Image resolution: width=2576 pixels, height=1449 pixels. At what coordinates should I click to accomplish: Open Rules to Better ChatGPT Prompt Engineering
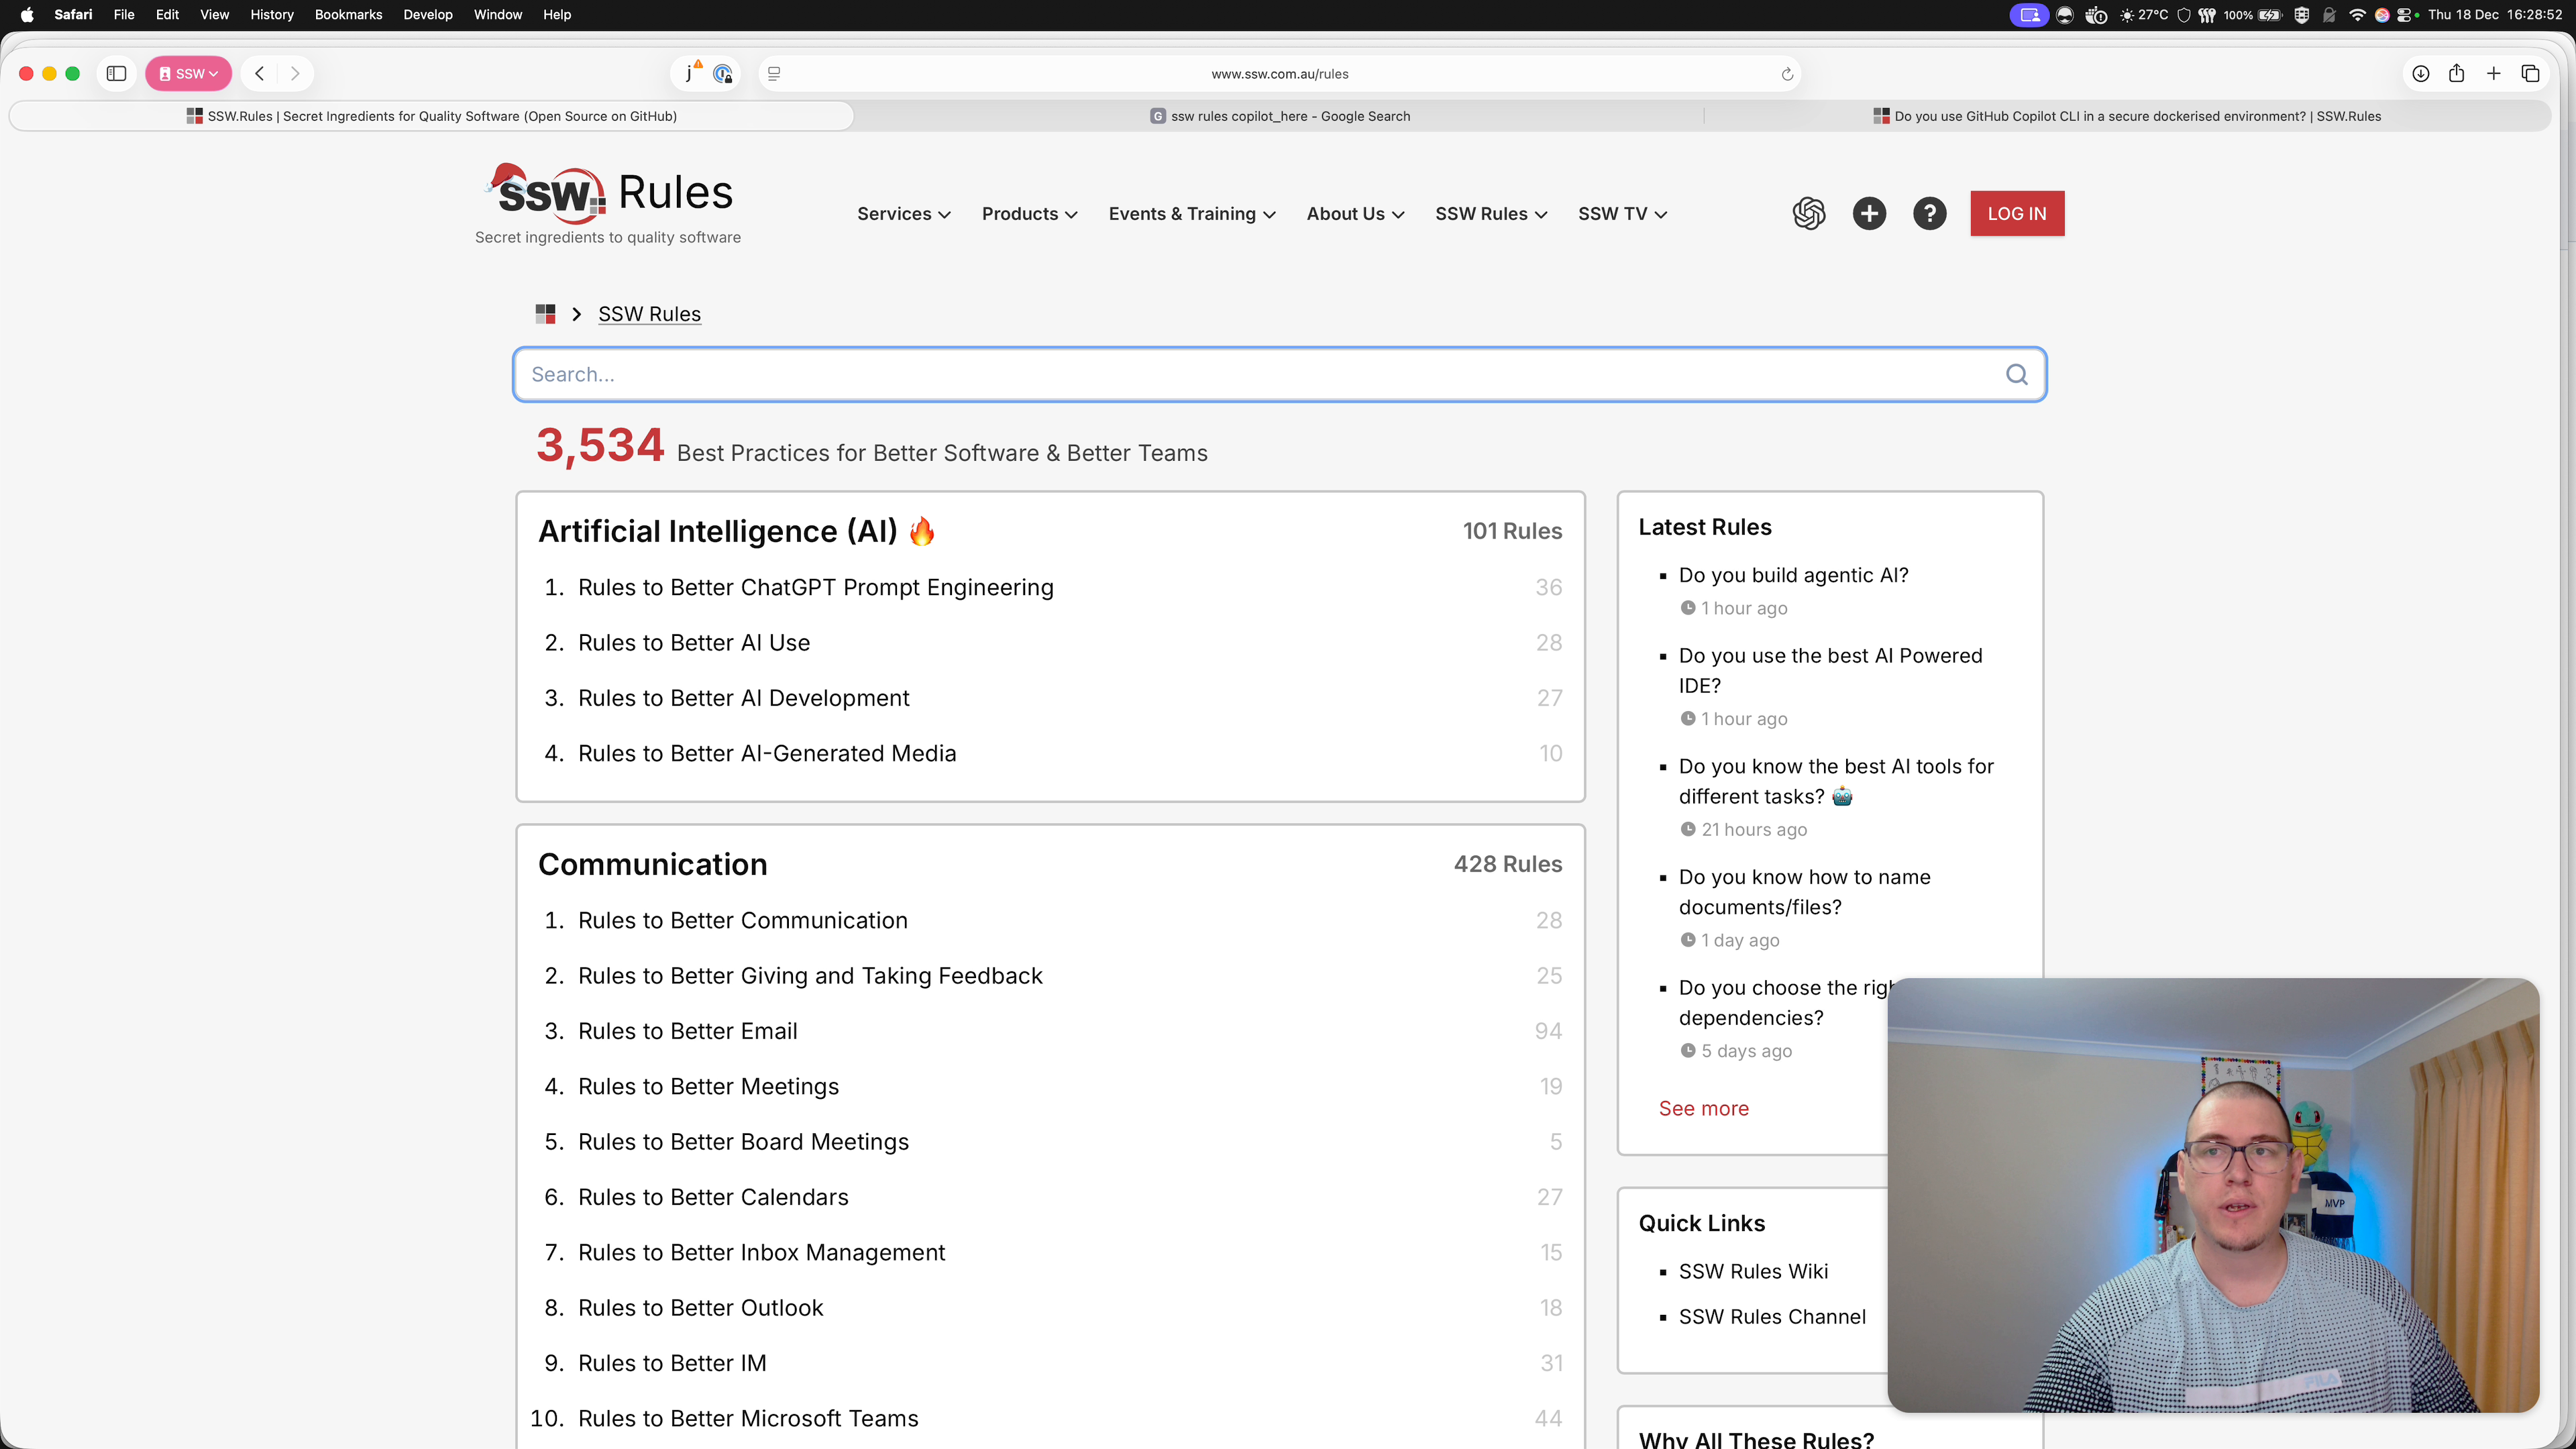coord(816,588)
